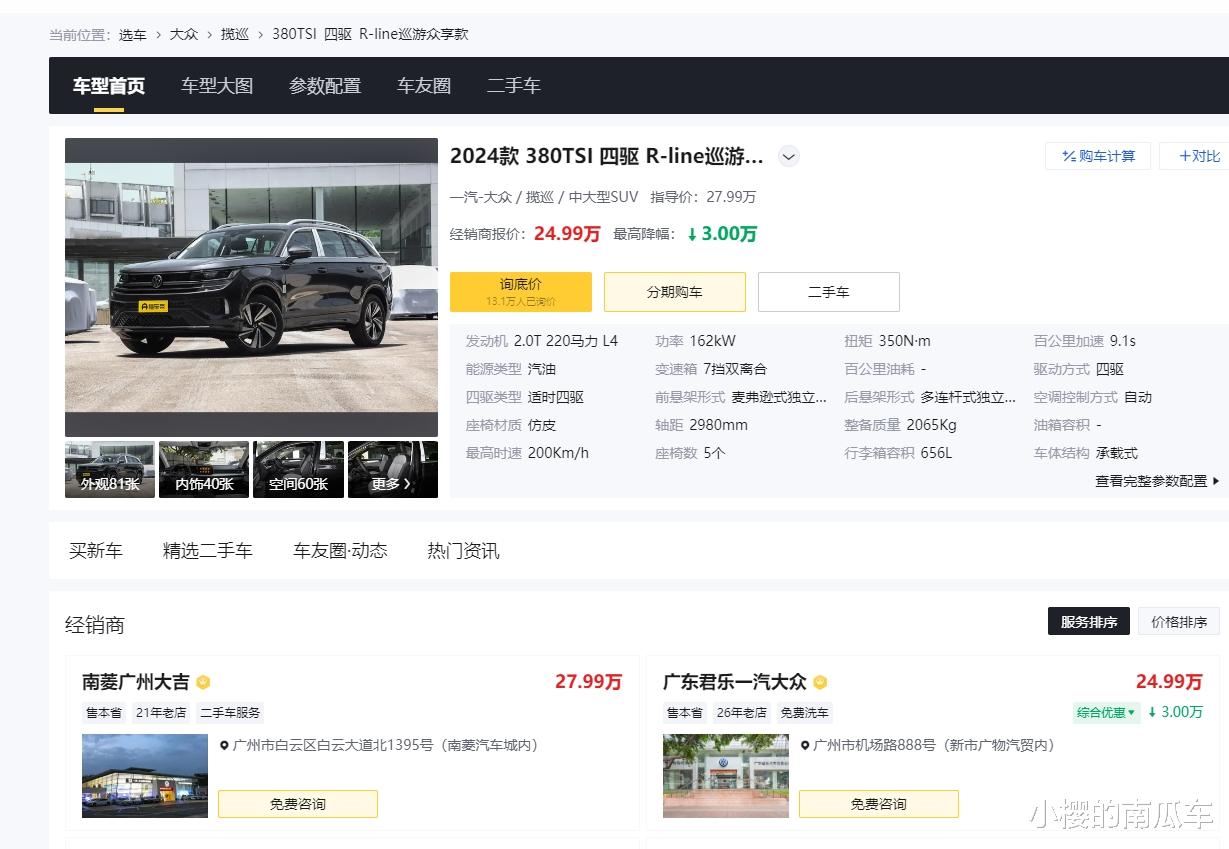Open 更多 photos thumbnail
The width and height of the screenshot is (1229, 849).
click(x=393, y=469)
